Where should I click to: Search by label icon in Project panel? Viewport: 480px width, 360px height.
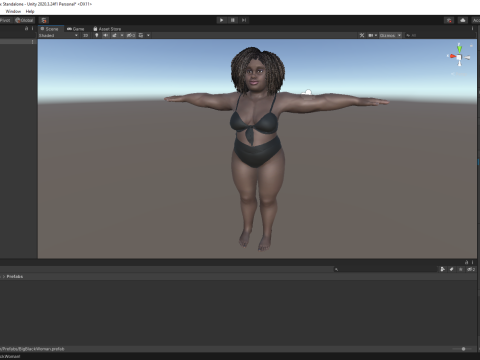click(x=452, y=269)
